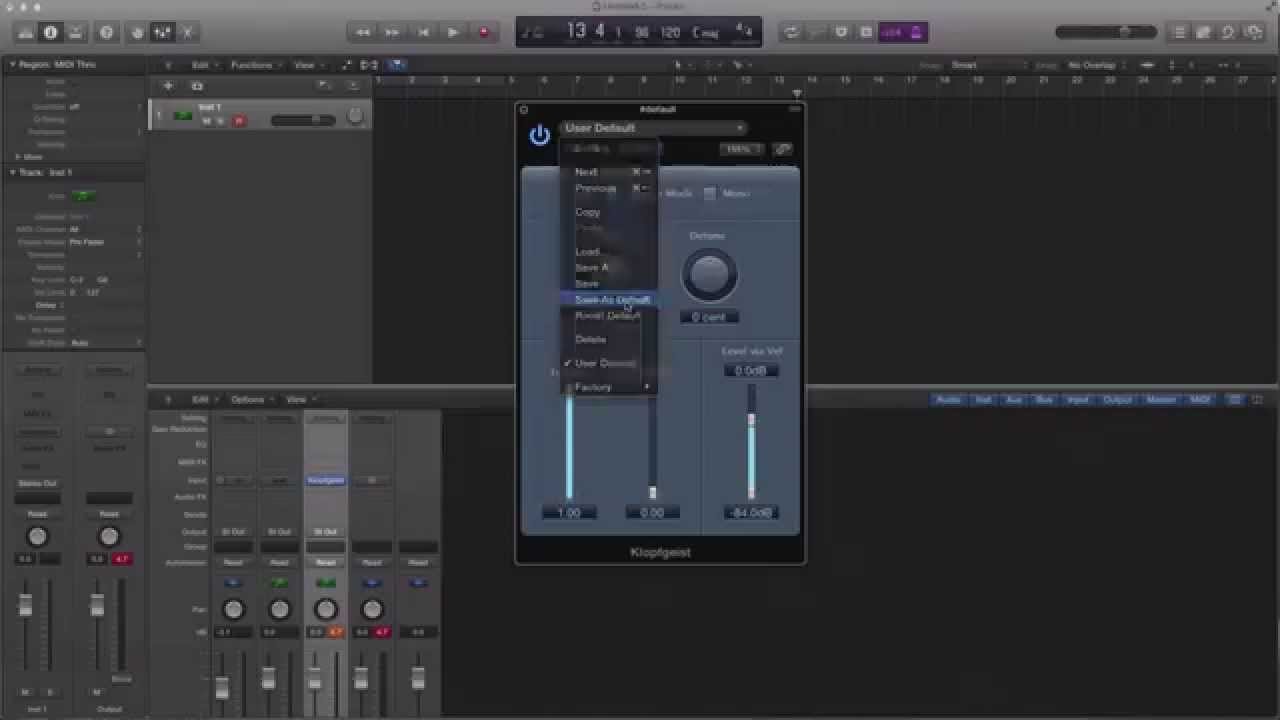Toggle the Cycle mode button
This screenshot has width=1280, height=720.
tap(791, 33)
